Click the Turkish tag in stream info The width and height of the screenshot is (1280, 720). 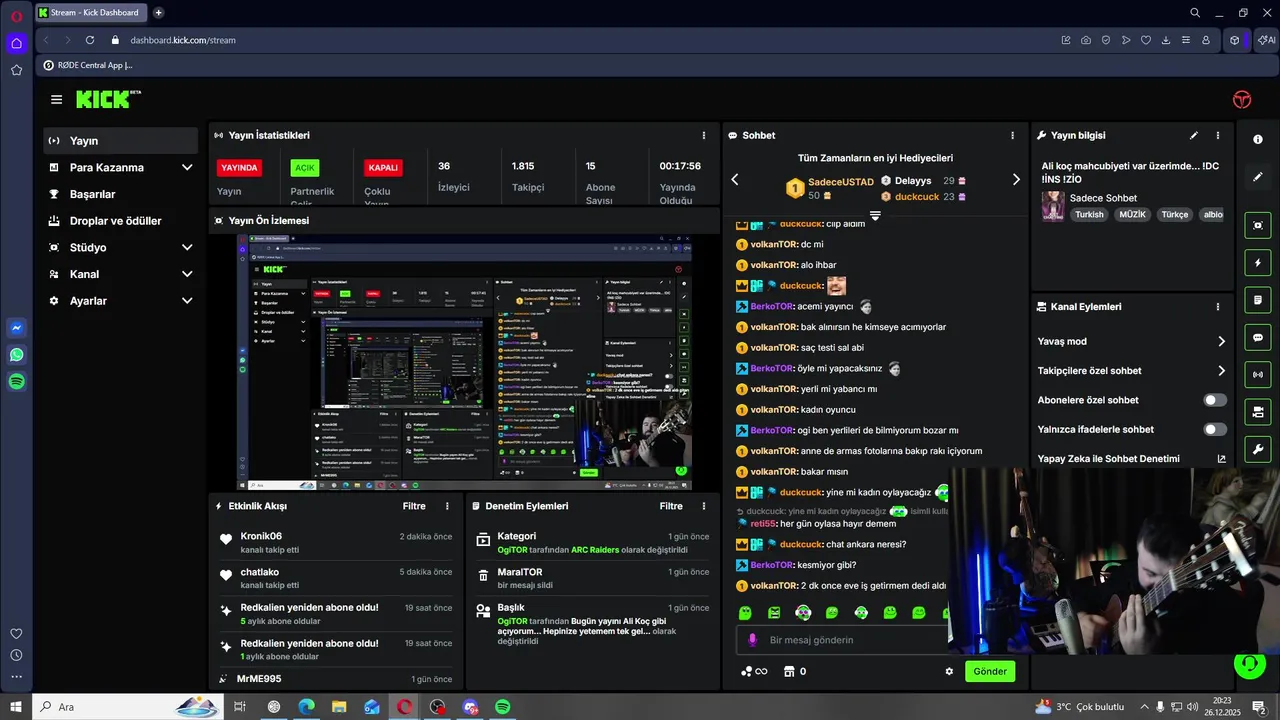(1089, 214)
